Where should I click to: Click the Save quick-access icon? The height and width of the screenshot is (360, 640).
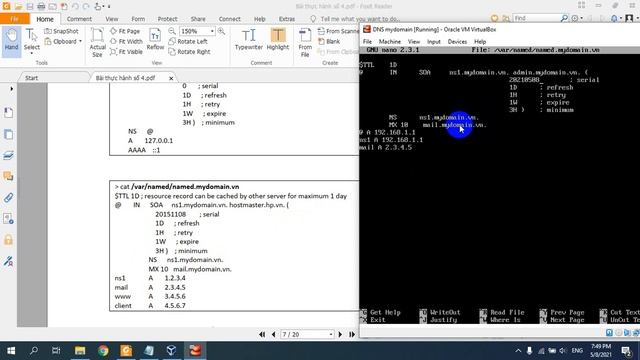[x=30, y=6]
